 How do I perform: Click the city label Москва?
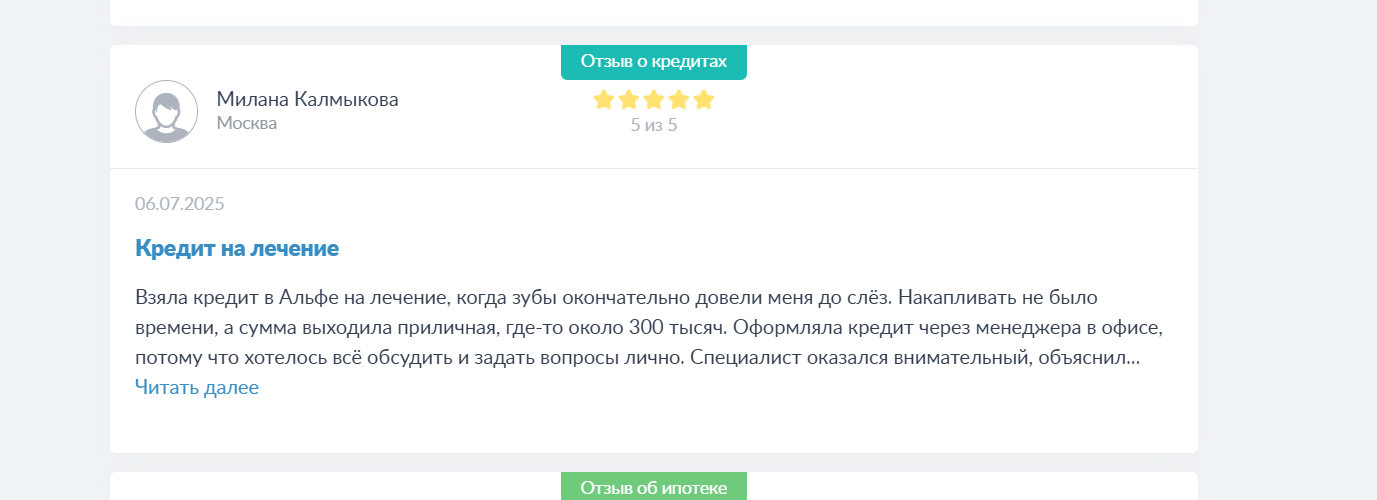pyautogui.click(x=247, y=123)
